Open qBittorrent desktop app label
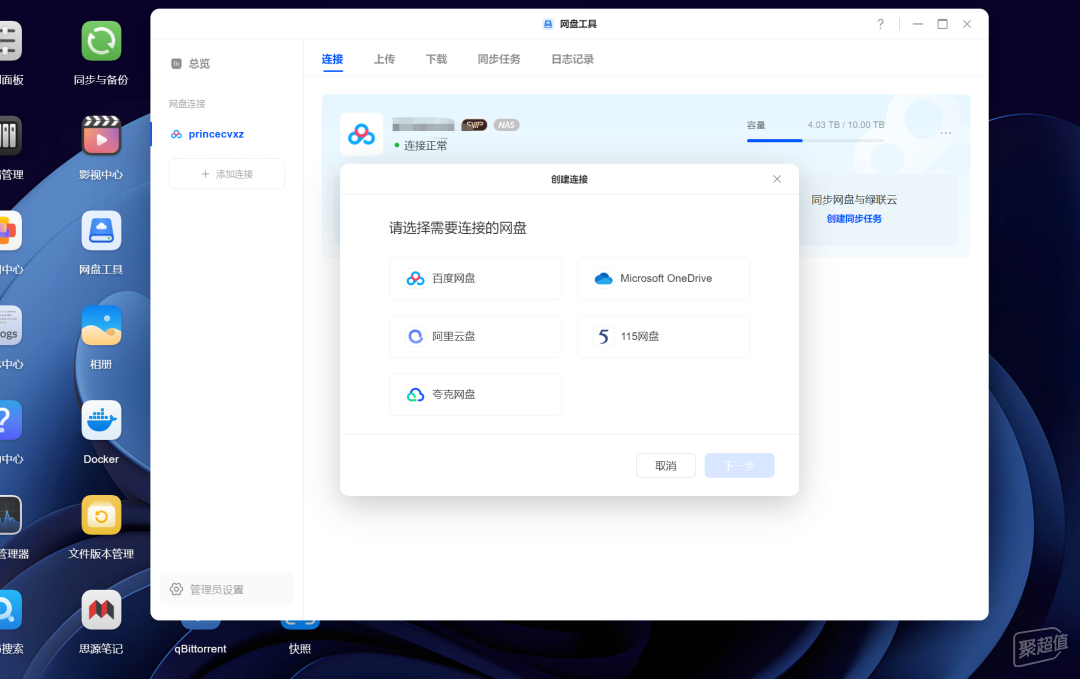This screenshot has width=1080, height=679. [200, 649]
